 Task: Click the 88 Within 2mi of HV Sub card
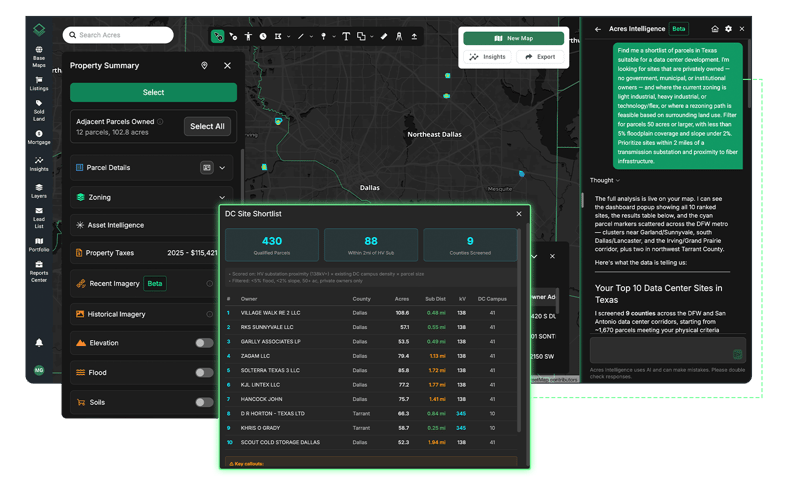tap(371, 245)
